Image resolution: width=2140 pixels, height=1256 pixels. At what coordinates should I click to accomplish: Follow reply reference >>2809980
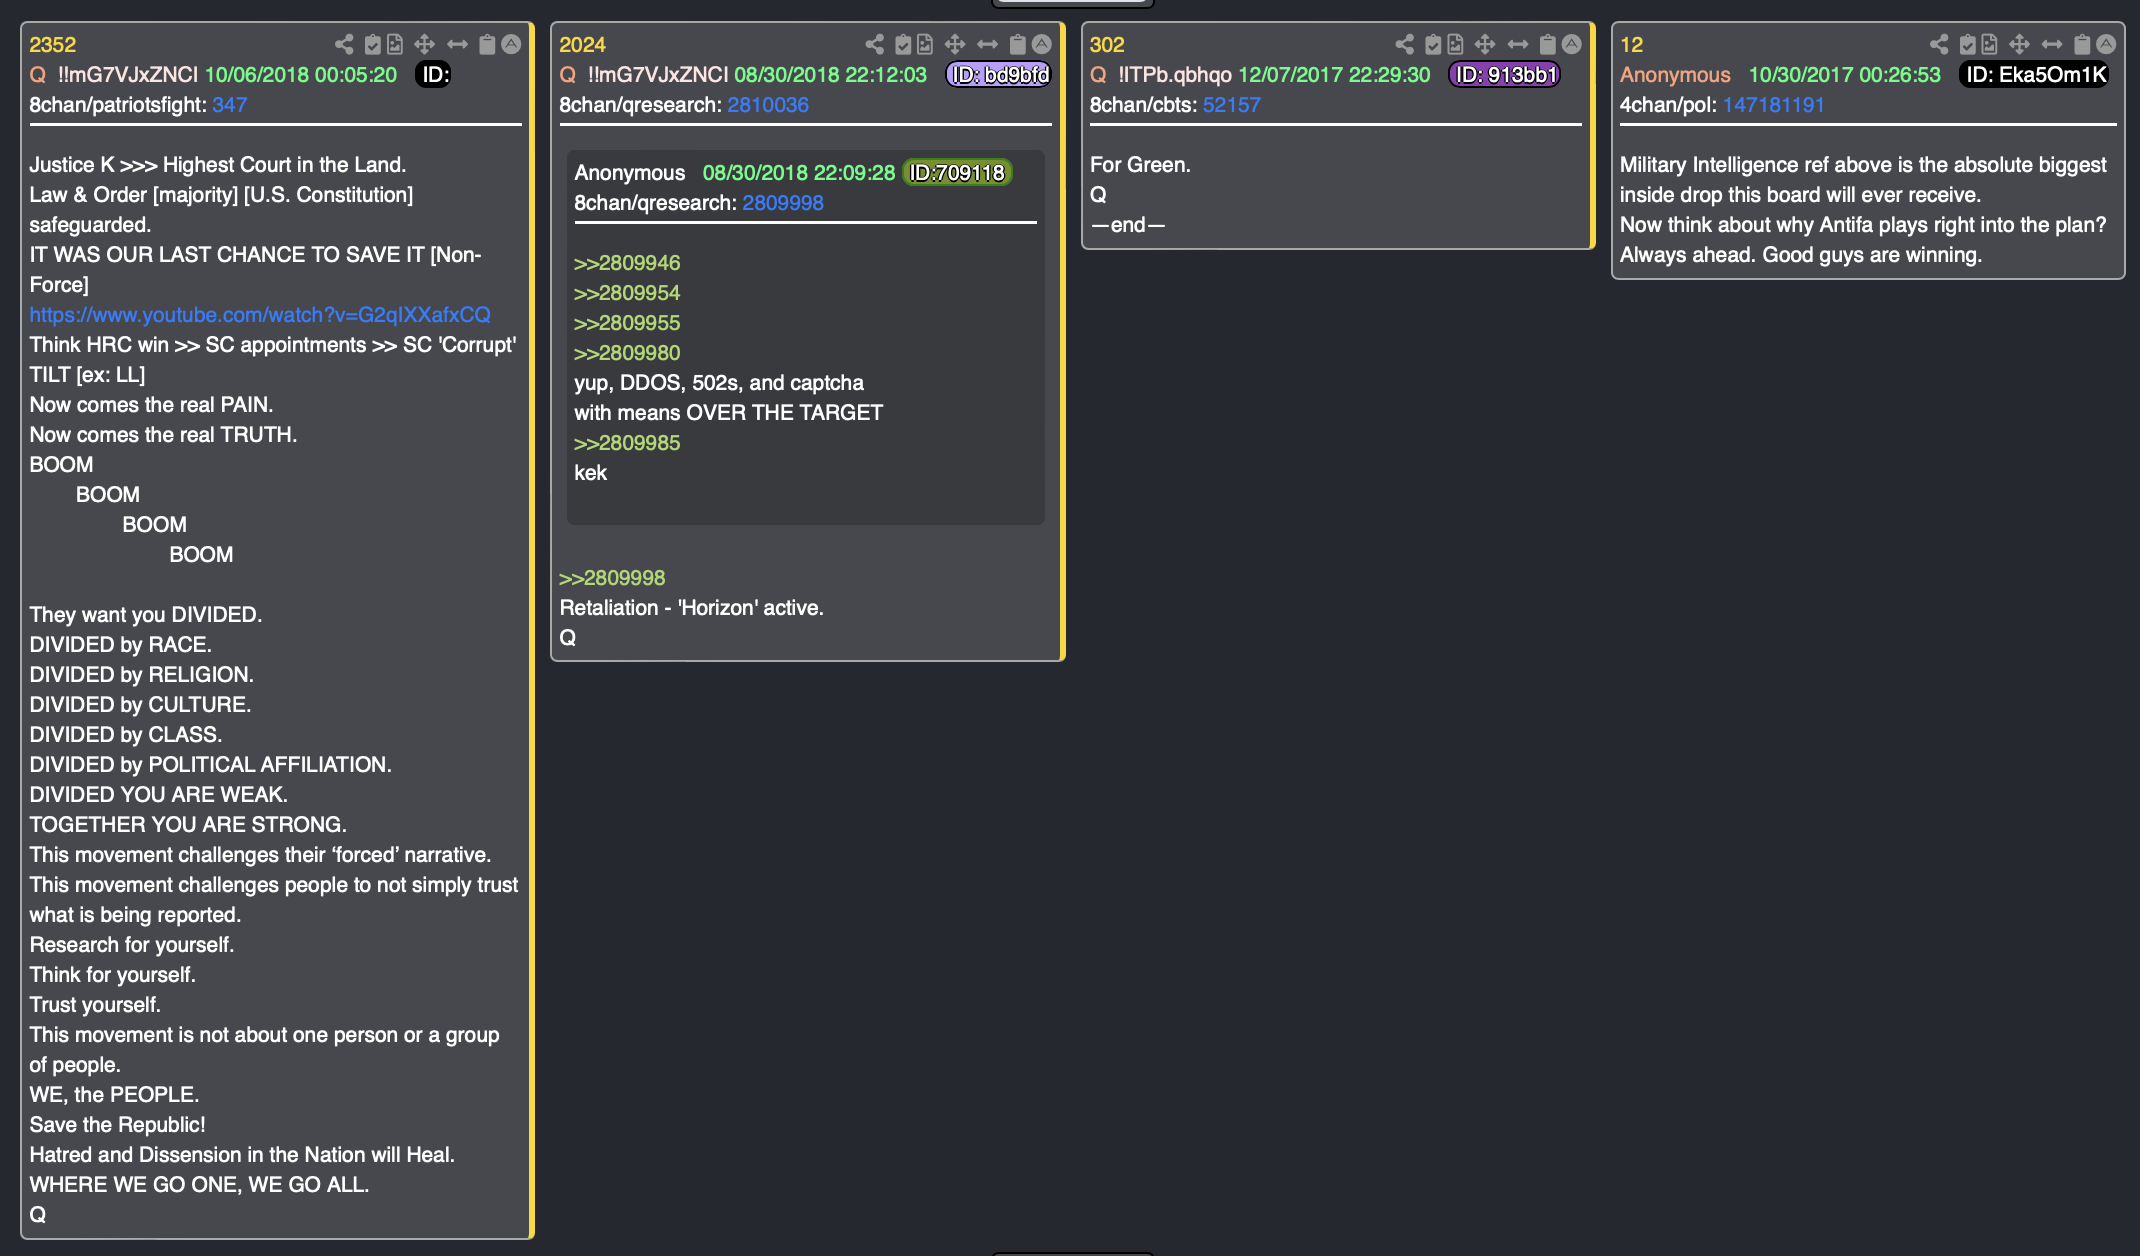click(627, 353)
